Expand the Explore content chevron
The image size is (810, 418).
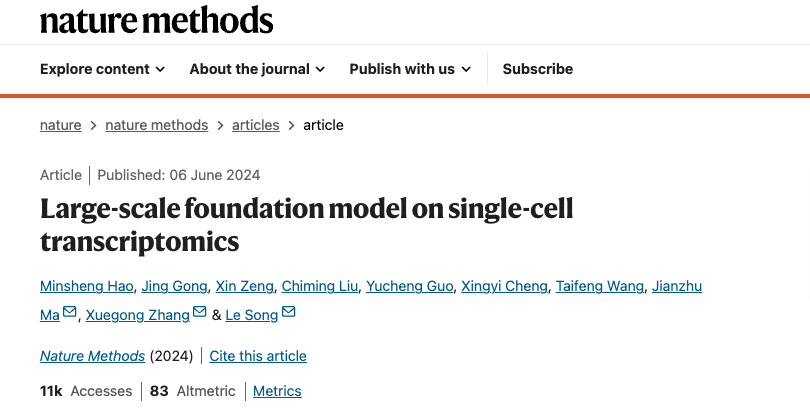click(x=159, y=70)
